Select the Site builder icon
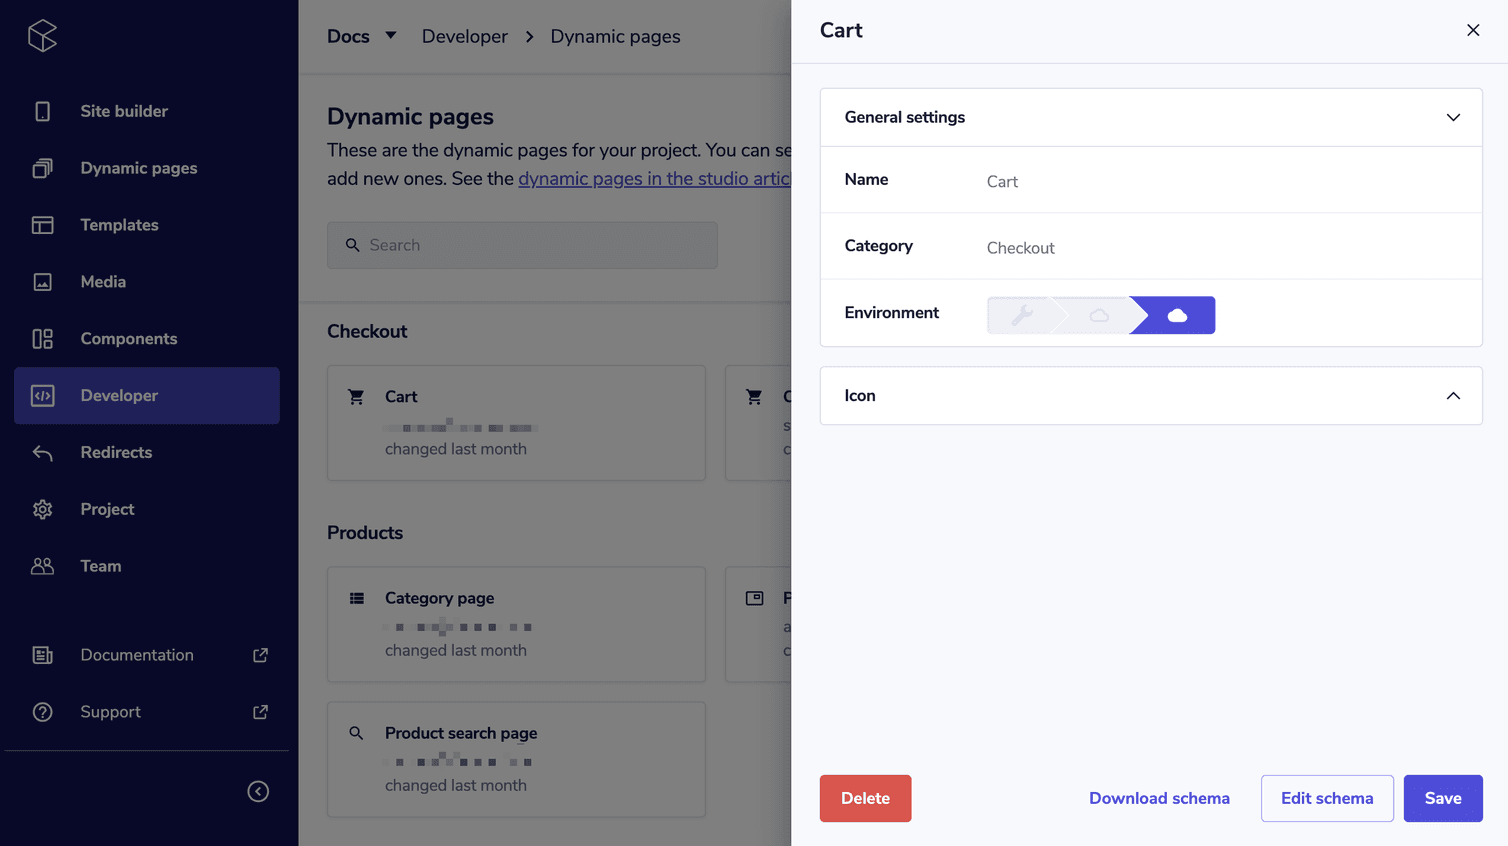1508x846 pixels. [41, 111]
